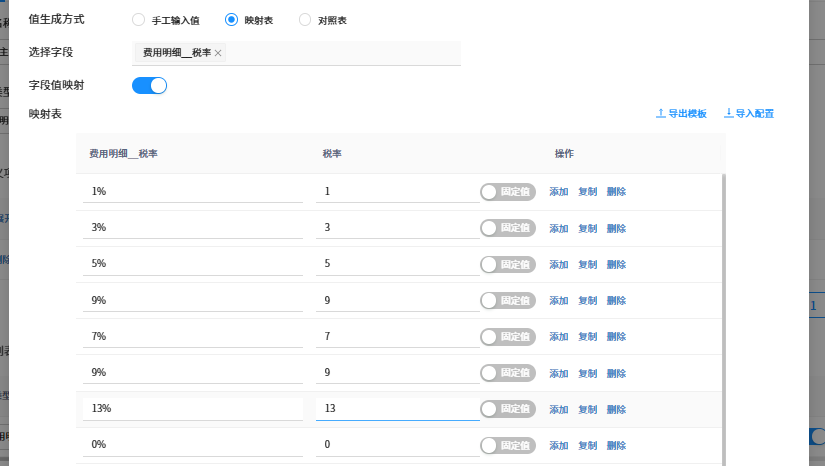Click the source field containing 7%
Viewport: 825px width, 466px height.
coord(193,336)
